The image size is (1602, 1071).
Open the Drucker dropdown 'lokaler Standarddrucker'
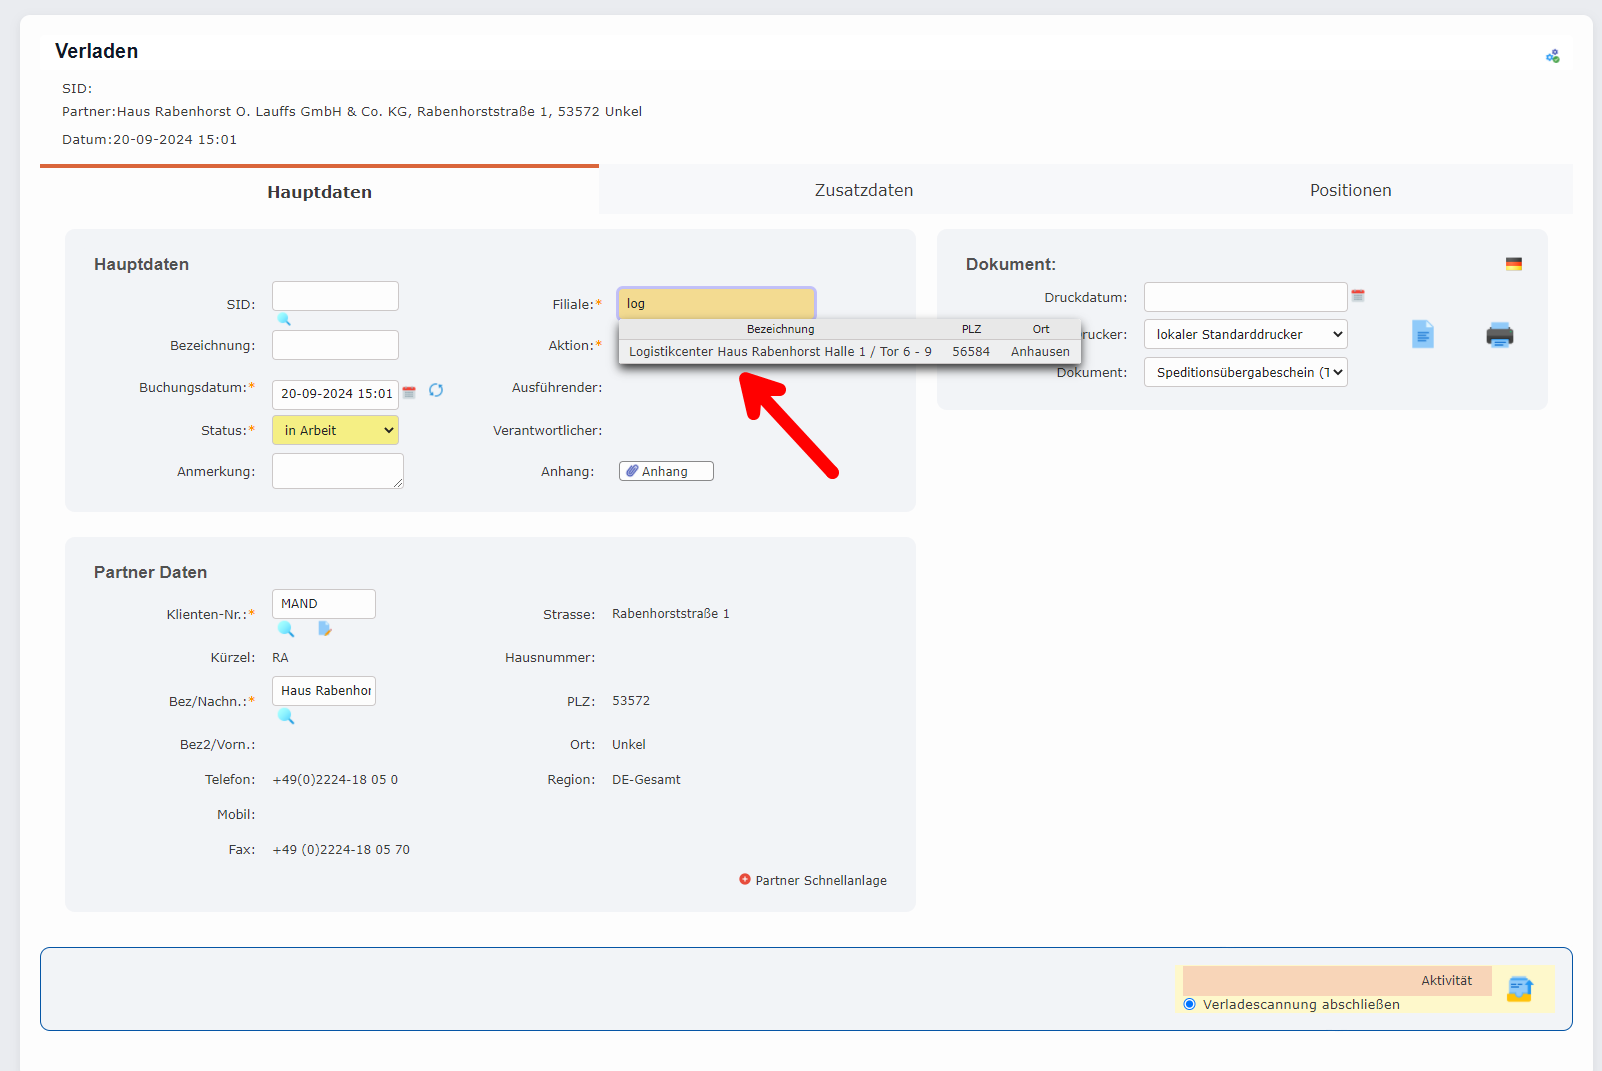tap(1245, 334)
